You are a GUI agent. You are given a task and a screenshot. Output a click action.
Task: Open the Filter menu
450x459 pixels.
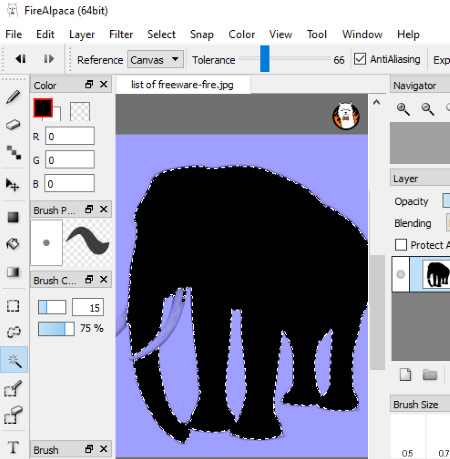tap(121, 34)
